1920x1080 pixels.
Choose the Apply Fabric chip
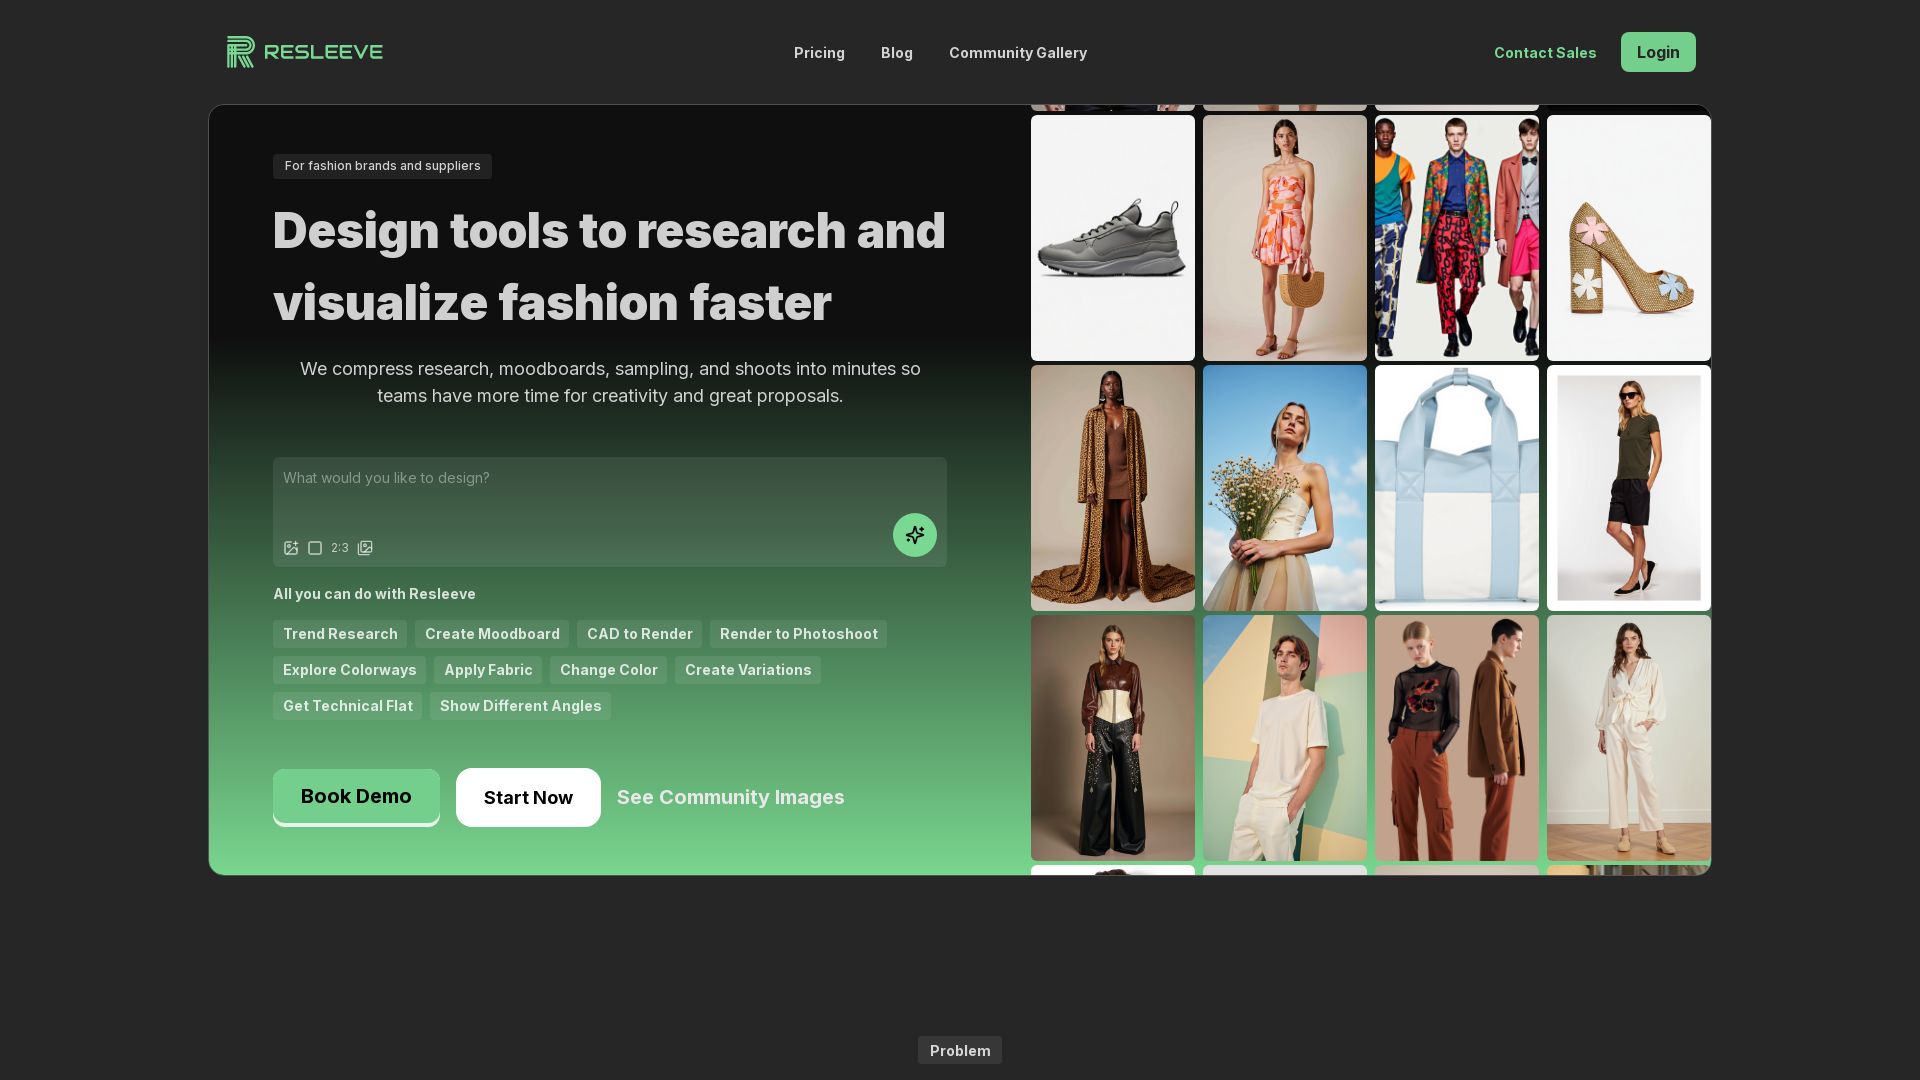[488, 670]
